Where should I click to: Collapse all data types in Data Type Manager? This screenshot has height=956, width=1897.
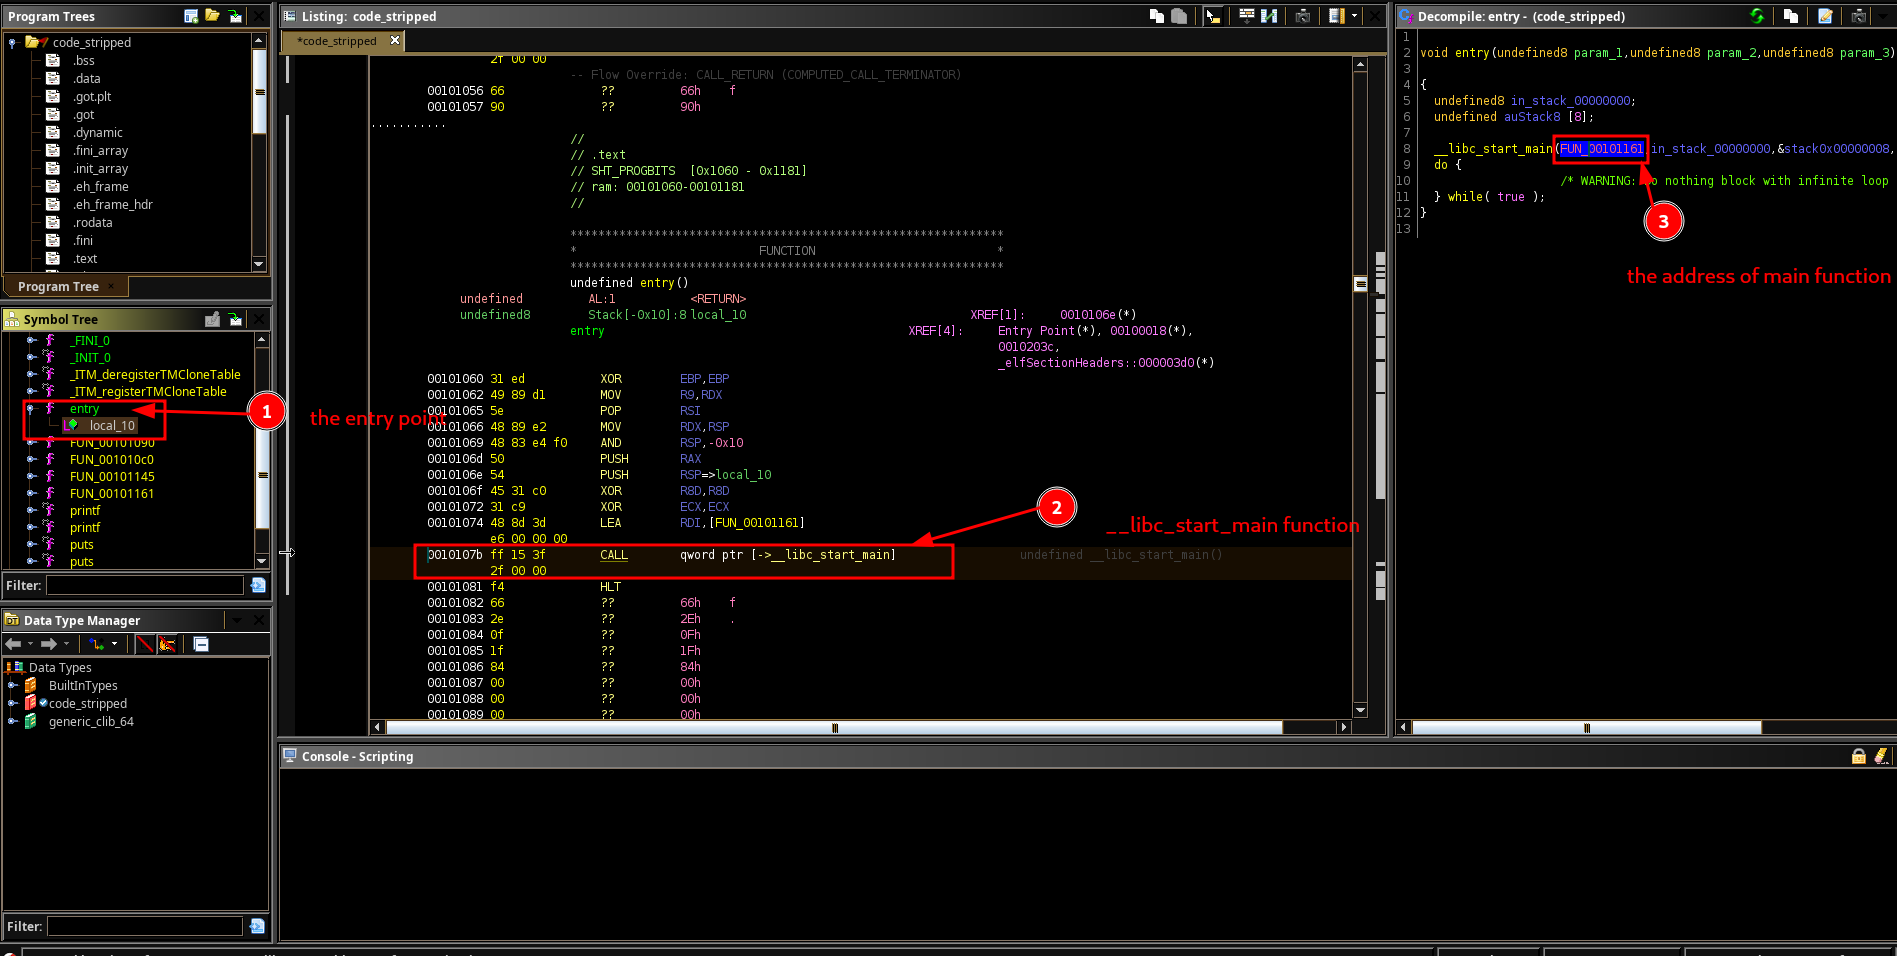[x=201, y=644]
